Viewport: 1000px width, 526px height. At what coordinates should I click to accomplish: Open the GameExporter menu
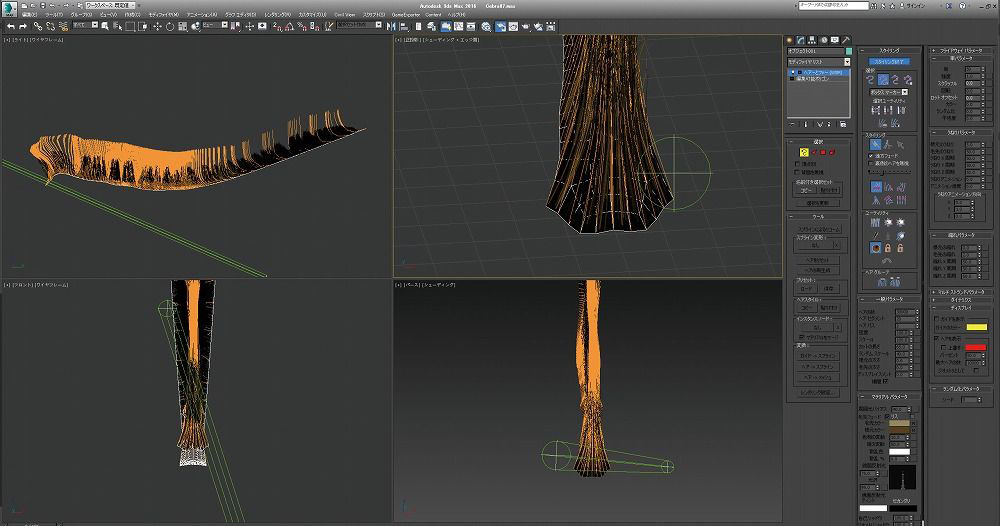pos(407,15)
